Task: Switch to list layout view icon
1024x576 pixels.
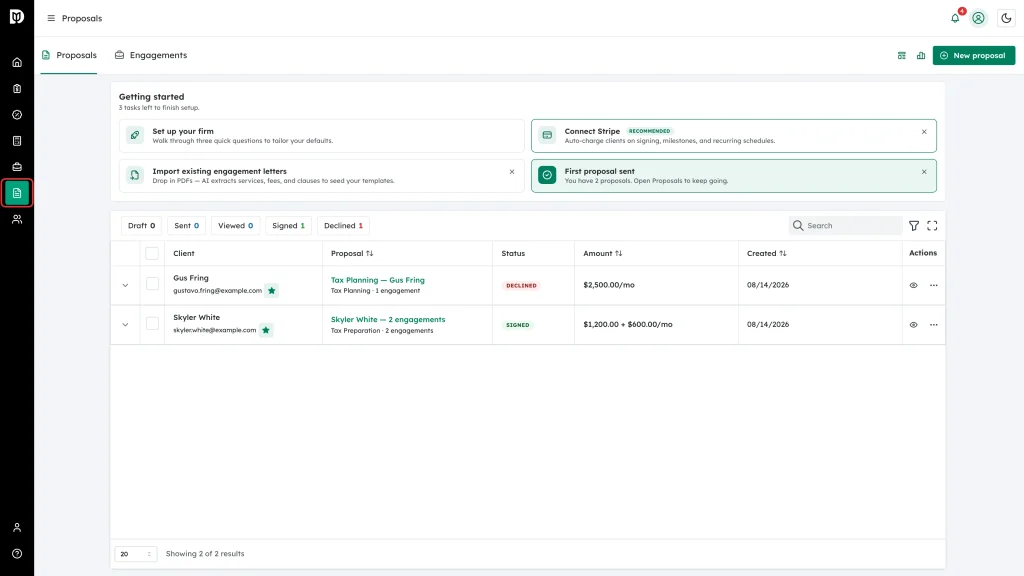Action: tap(902, 56)
